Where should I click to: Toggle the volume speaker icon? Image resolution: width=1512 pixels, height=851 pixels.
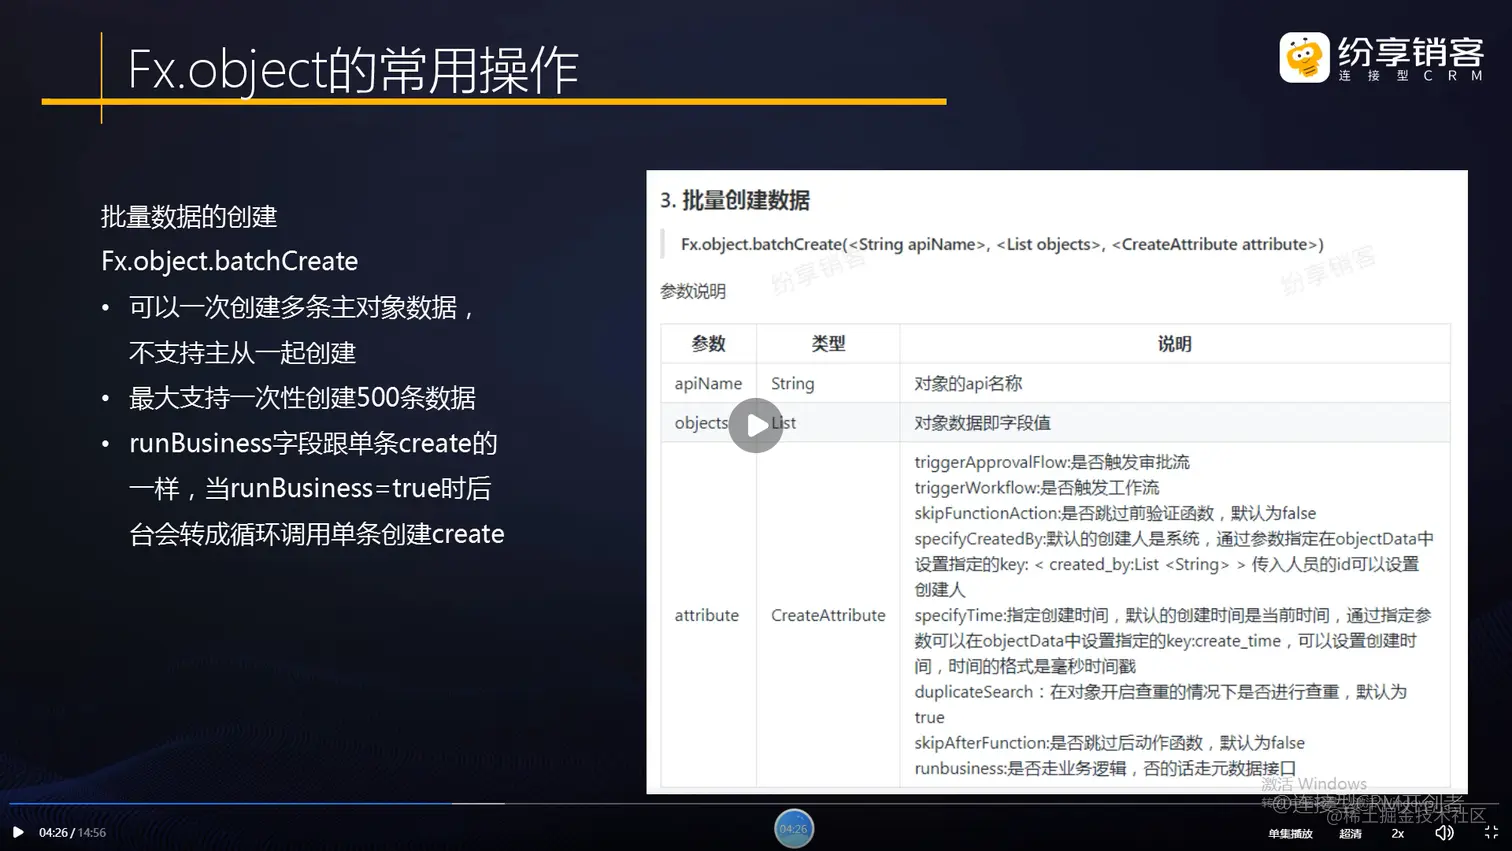[x=1444, y=832]
